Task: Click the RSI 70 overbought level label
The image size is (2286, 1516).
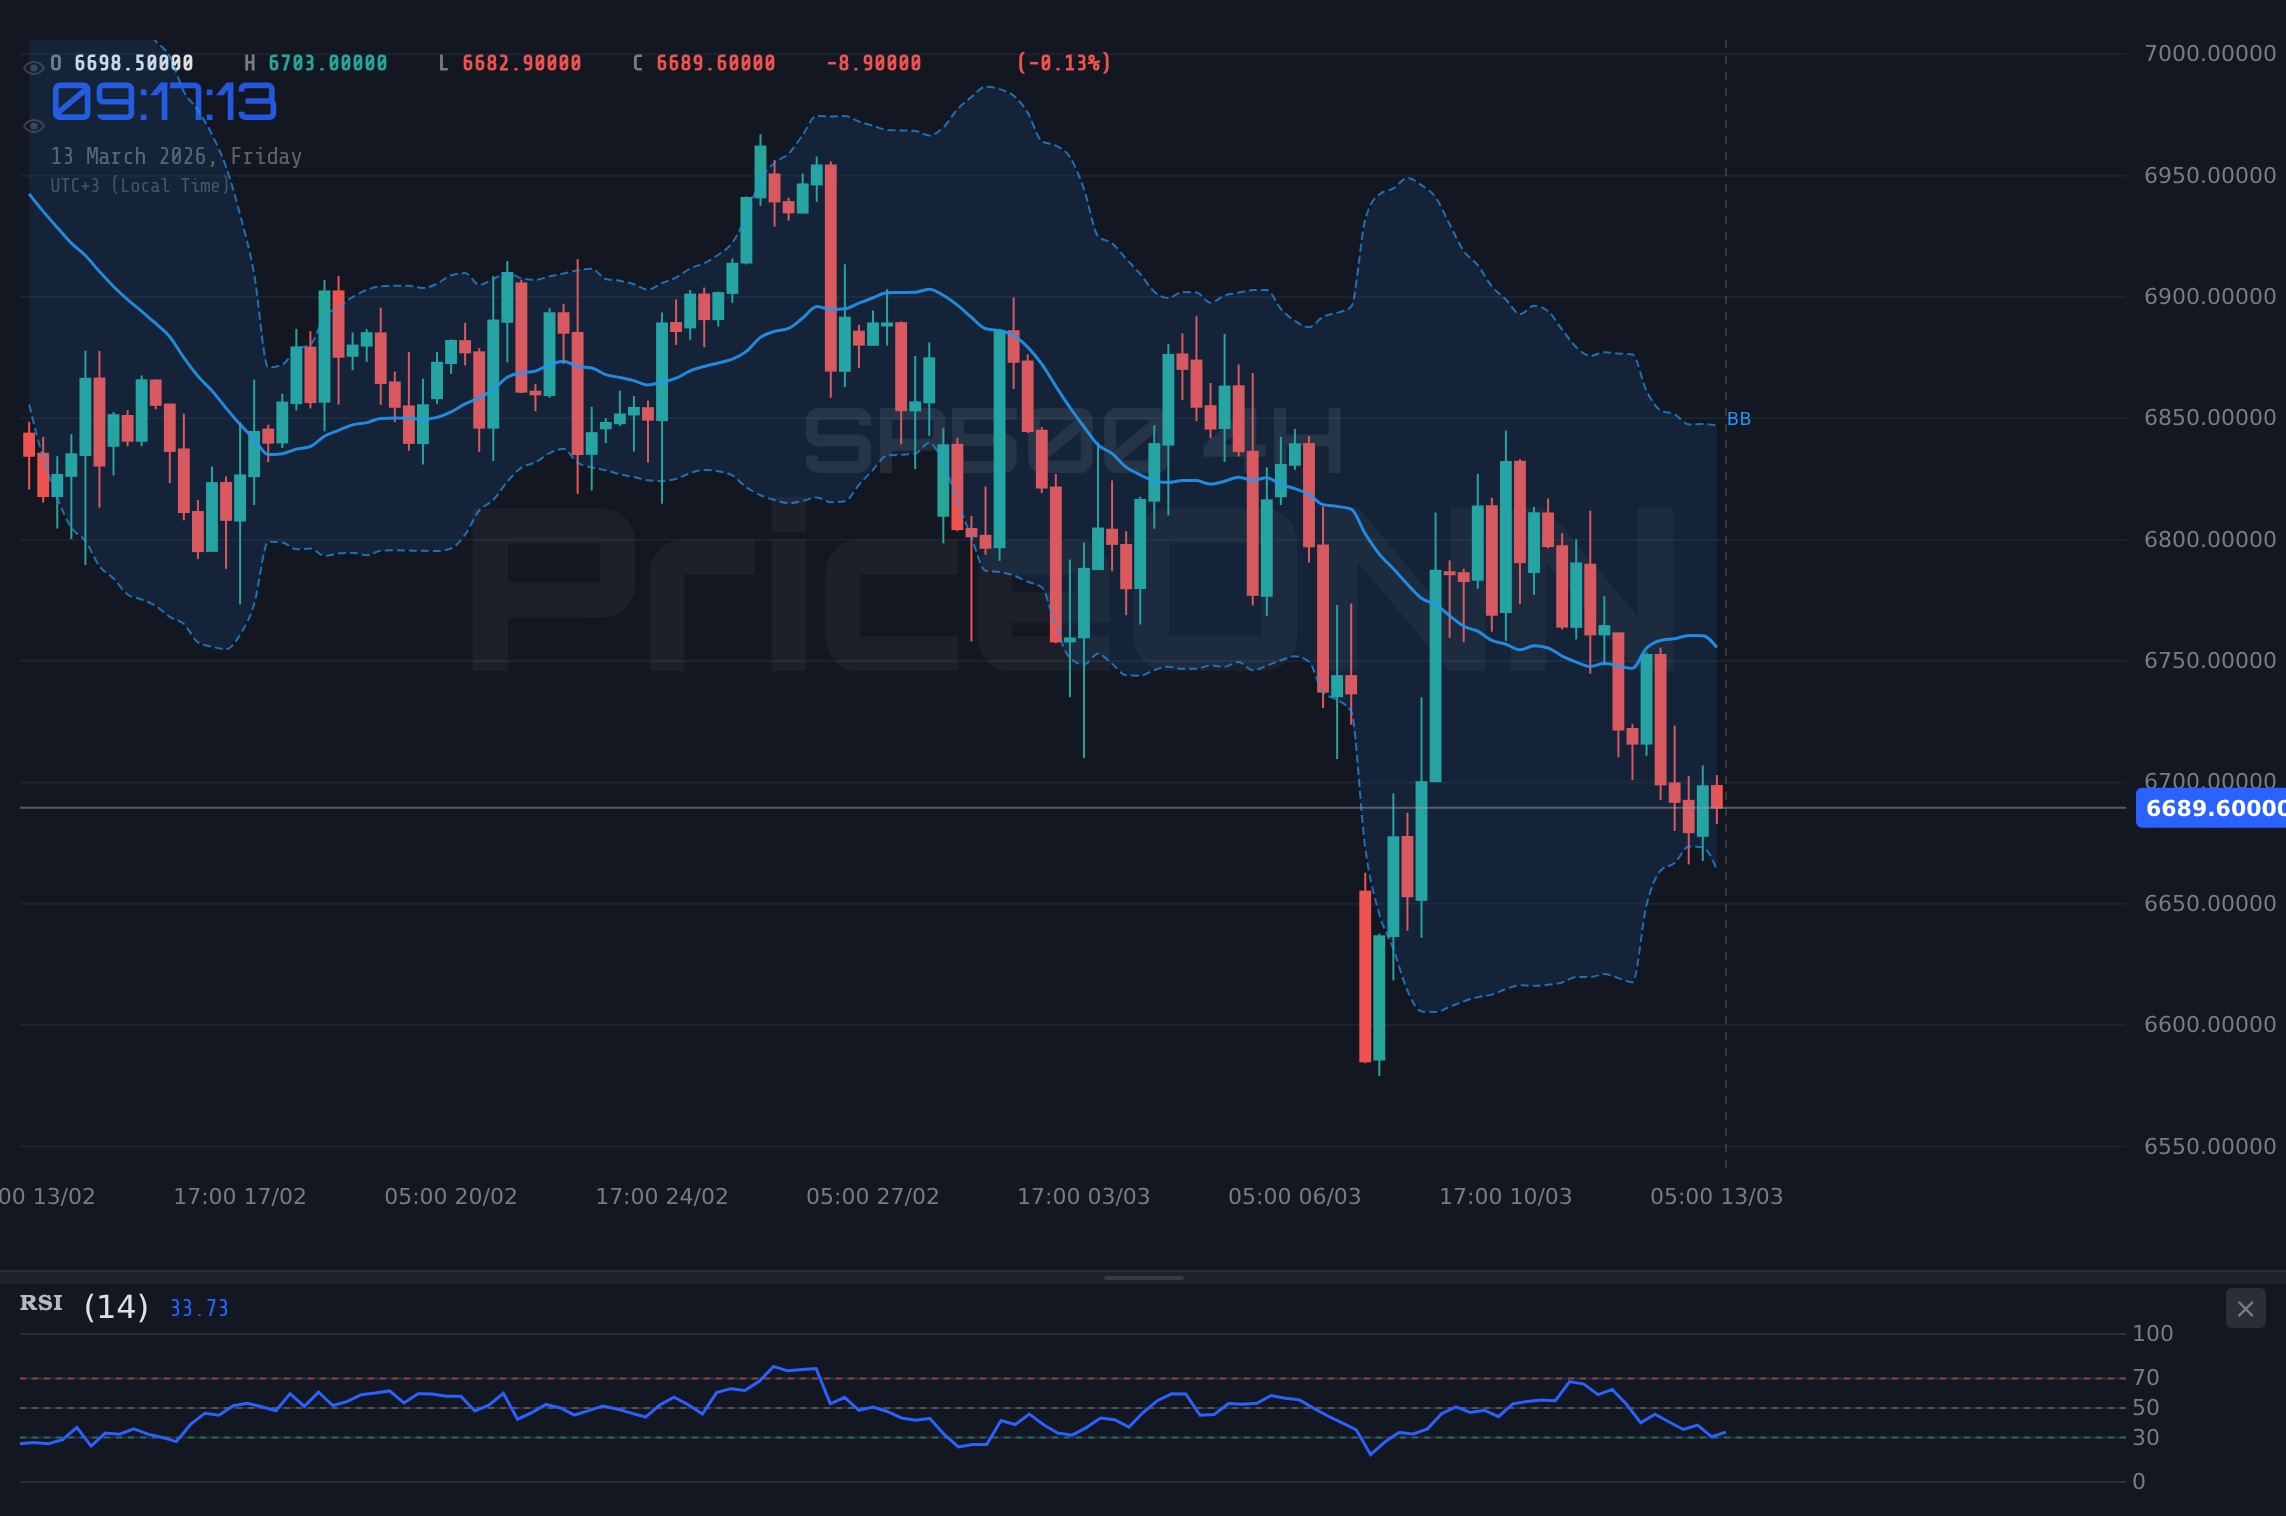Action: tap(2146, 1378)
